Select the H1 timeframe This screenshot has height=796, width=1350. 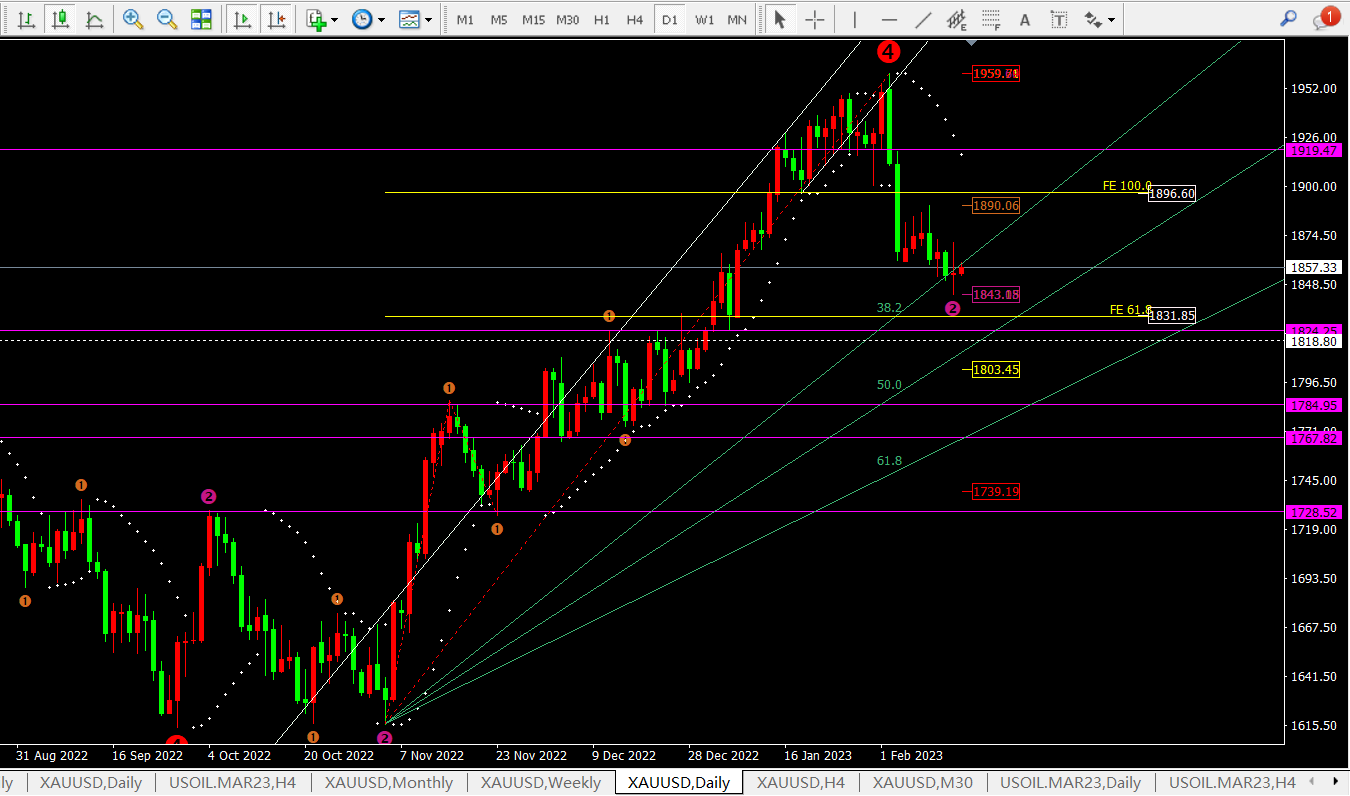click(601, 19)
